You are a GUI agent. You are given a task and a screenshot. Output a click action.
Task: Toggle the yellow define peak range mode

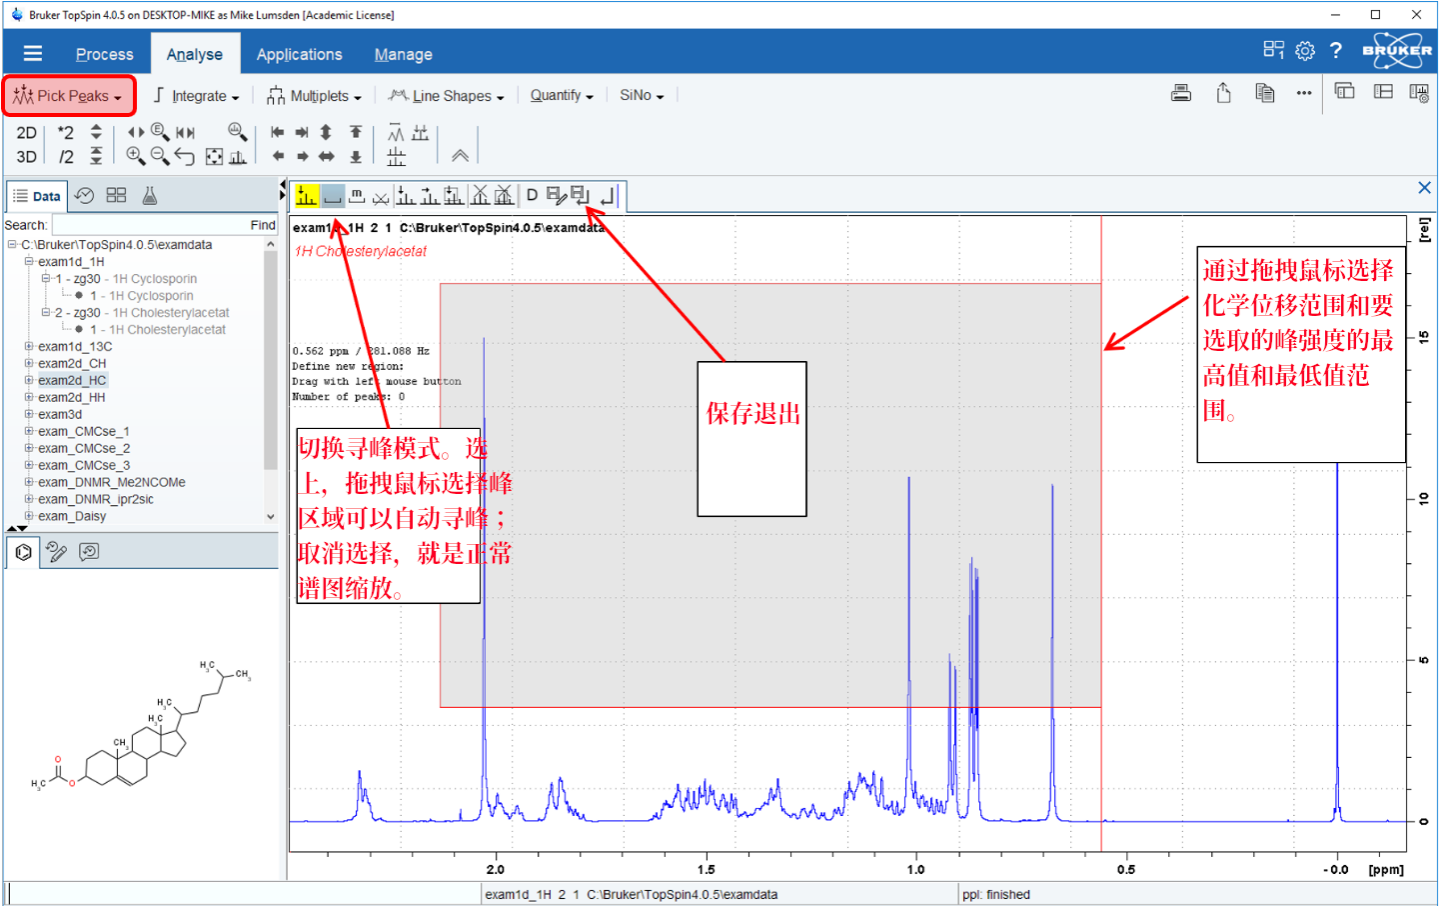coord(306,196)
